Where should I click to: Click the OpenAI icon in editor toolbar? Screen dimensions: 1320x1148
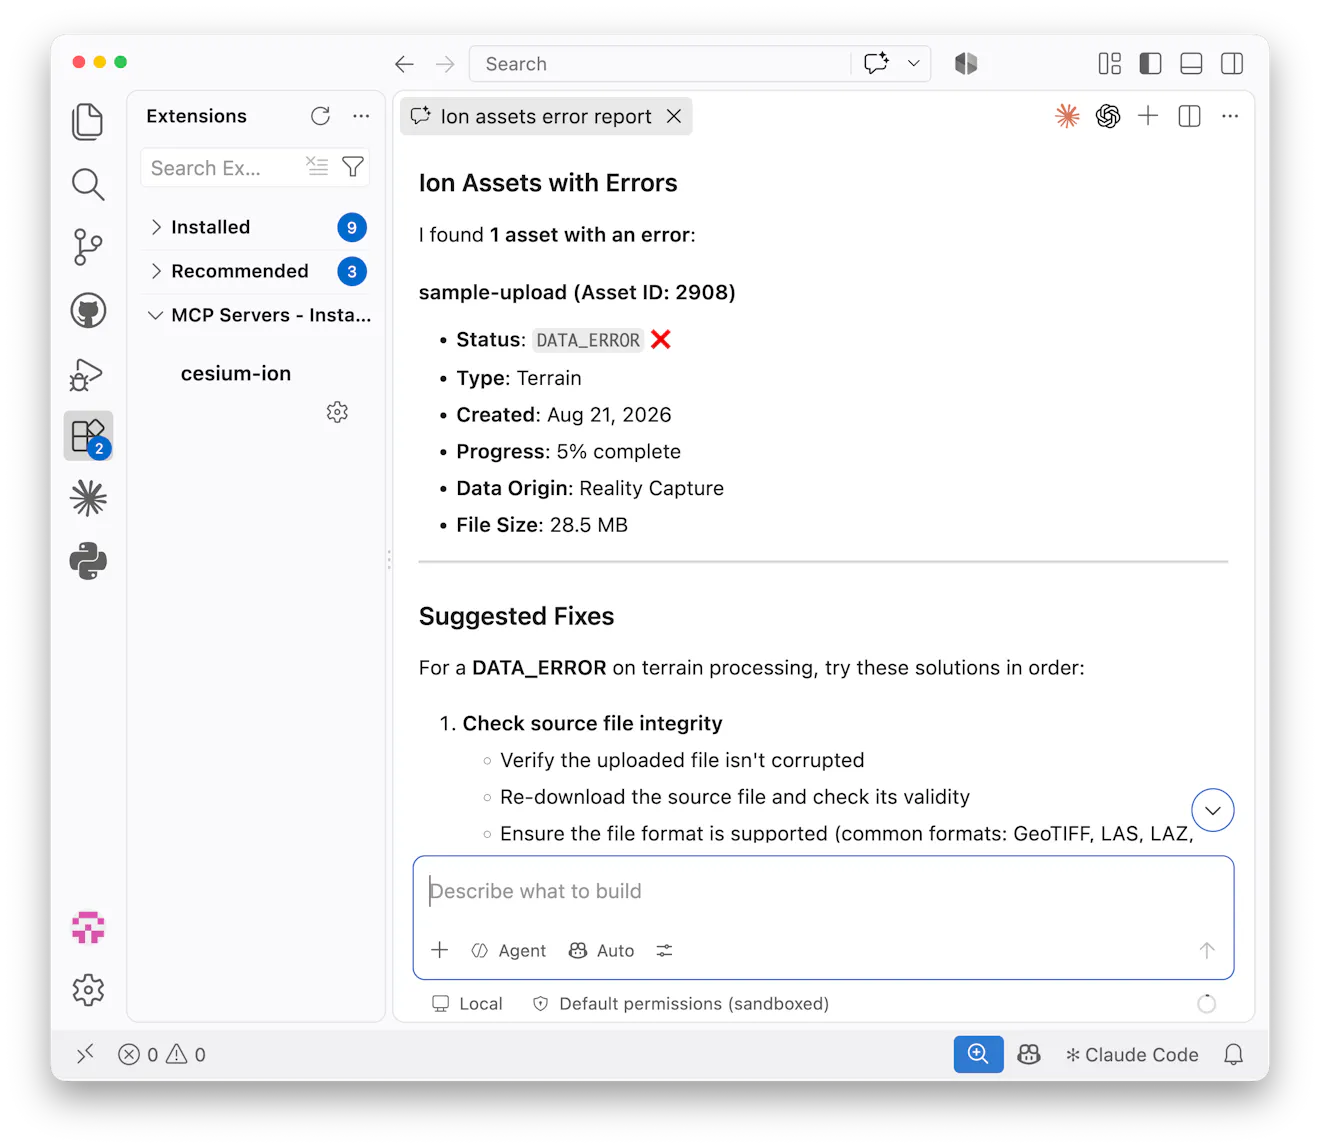tap(1108, 116)
